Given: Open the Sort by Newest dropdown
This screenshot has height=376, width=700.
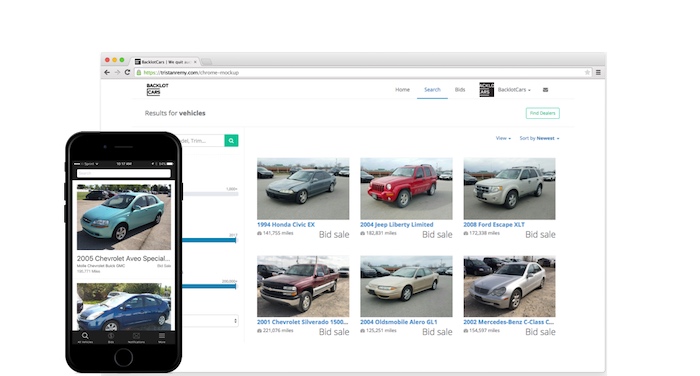Looking at the screenshot, I should click(x=539, y=138).
